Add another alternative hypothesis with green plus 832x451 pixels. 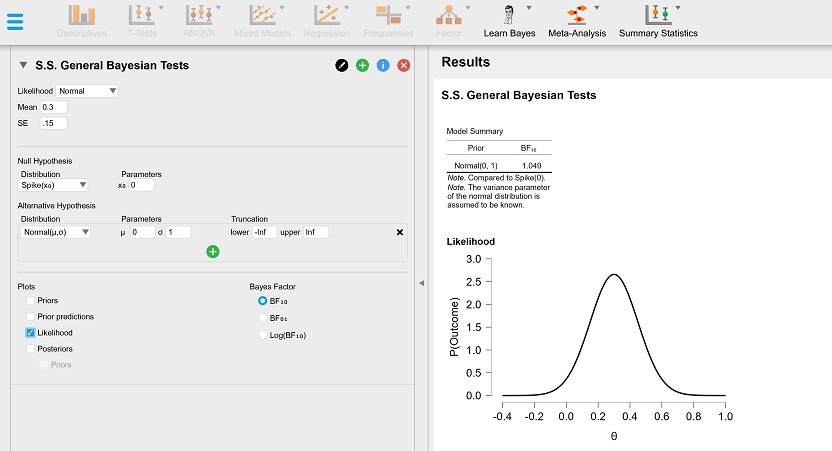pyautogui.click(x=213, y=252)
